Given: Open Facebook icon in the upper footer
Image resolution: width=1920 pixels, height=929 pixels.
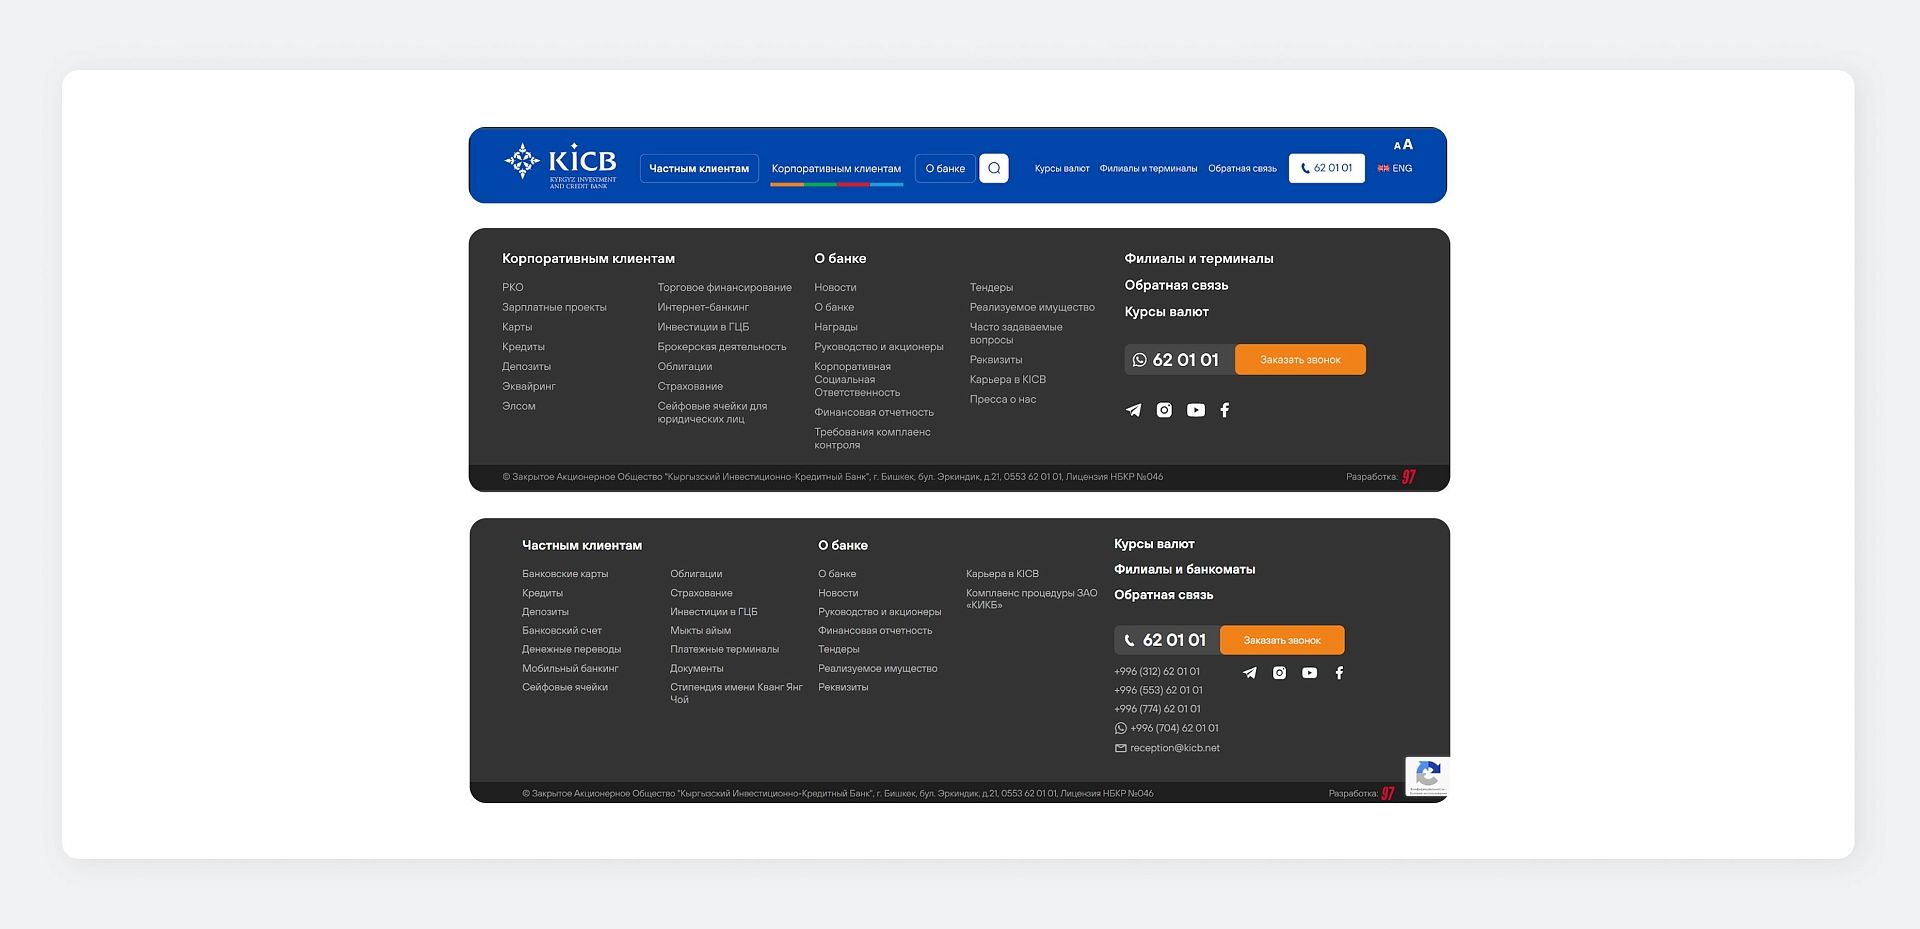Looking at the screenshot, I should (1225, 410).
